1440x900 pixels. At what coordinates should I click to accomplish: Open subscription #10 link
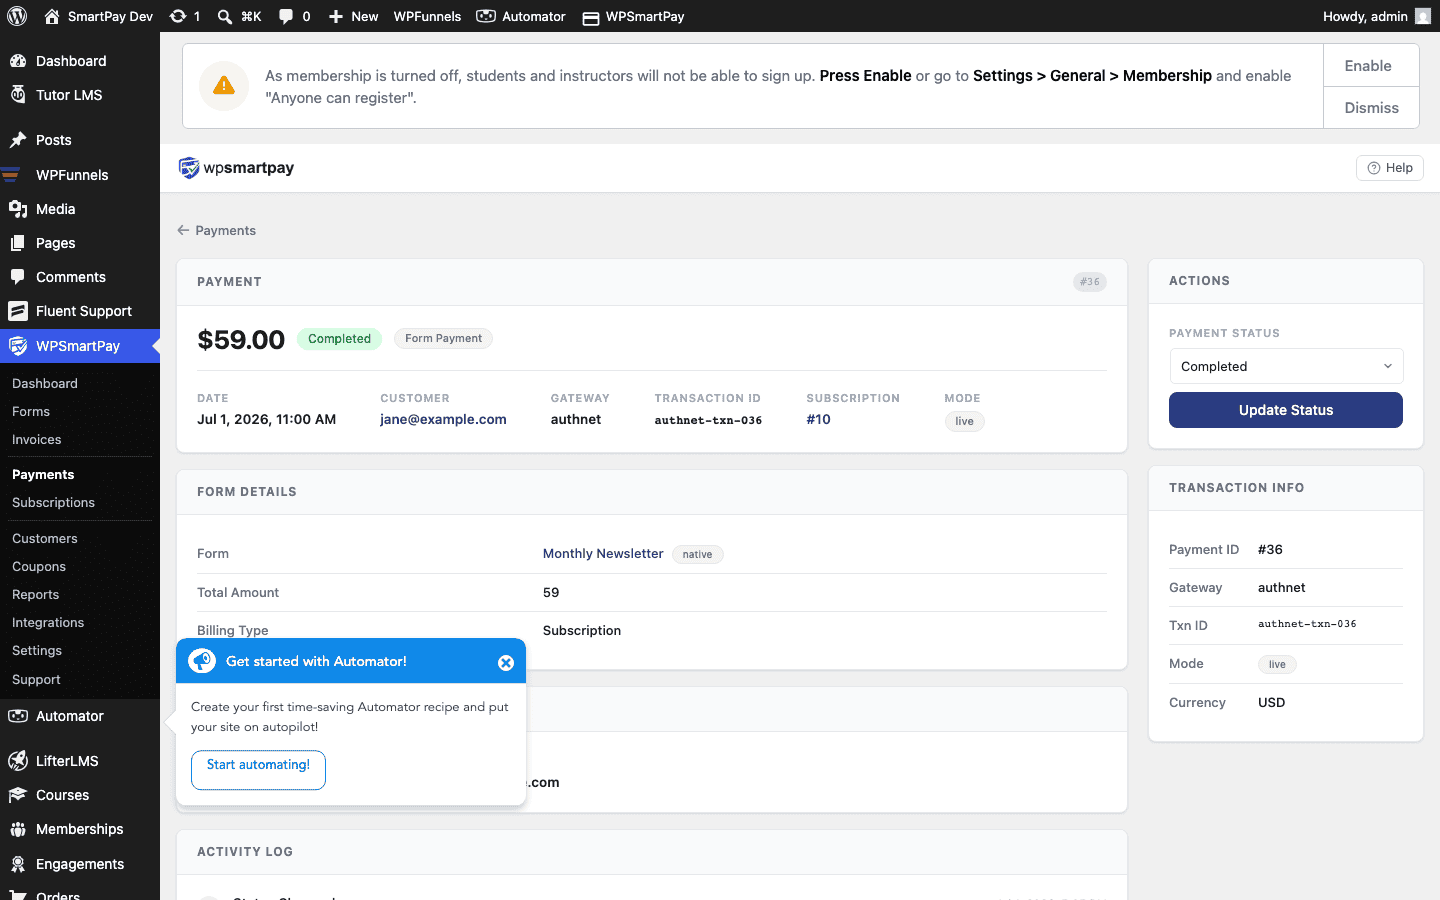(x=818, y=419)
